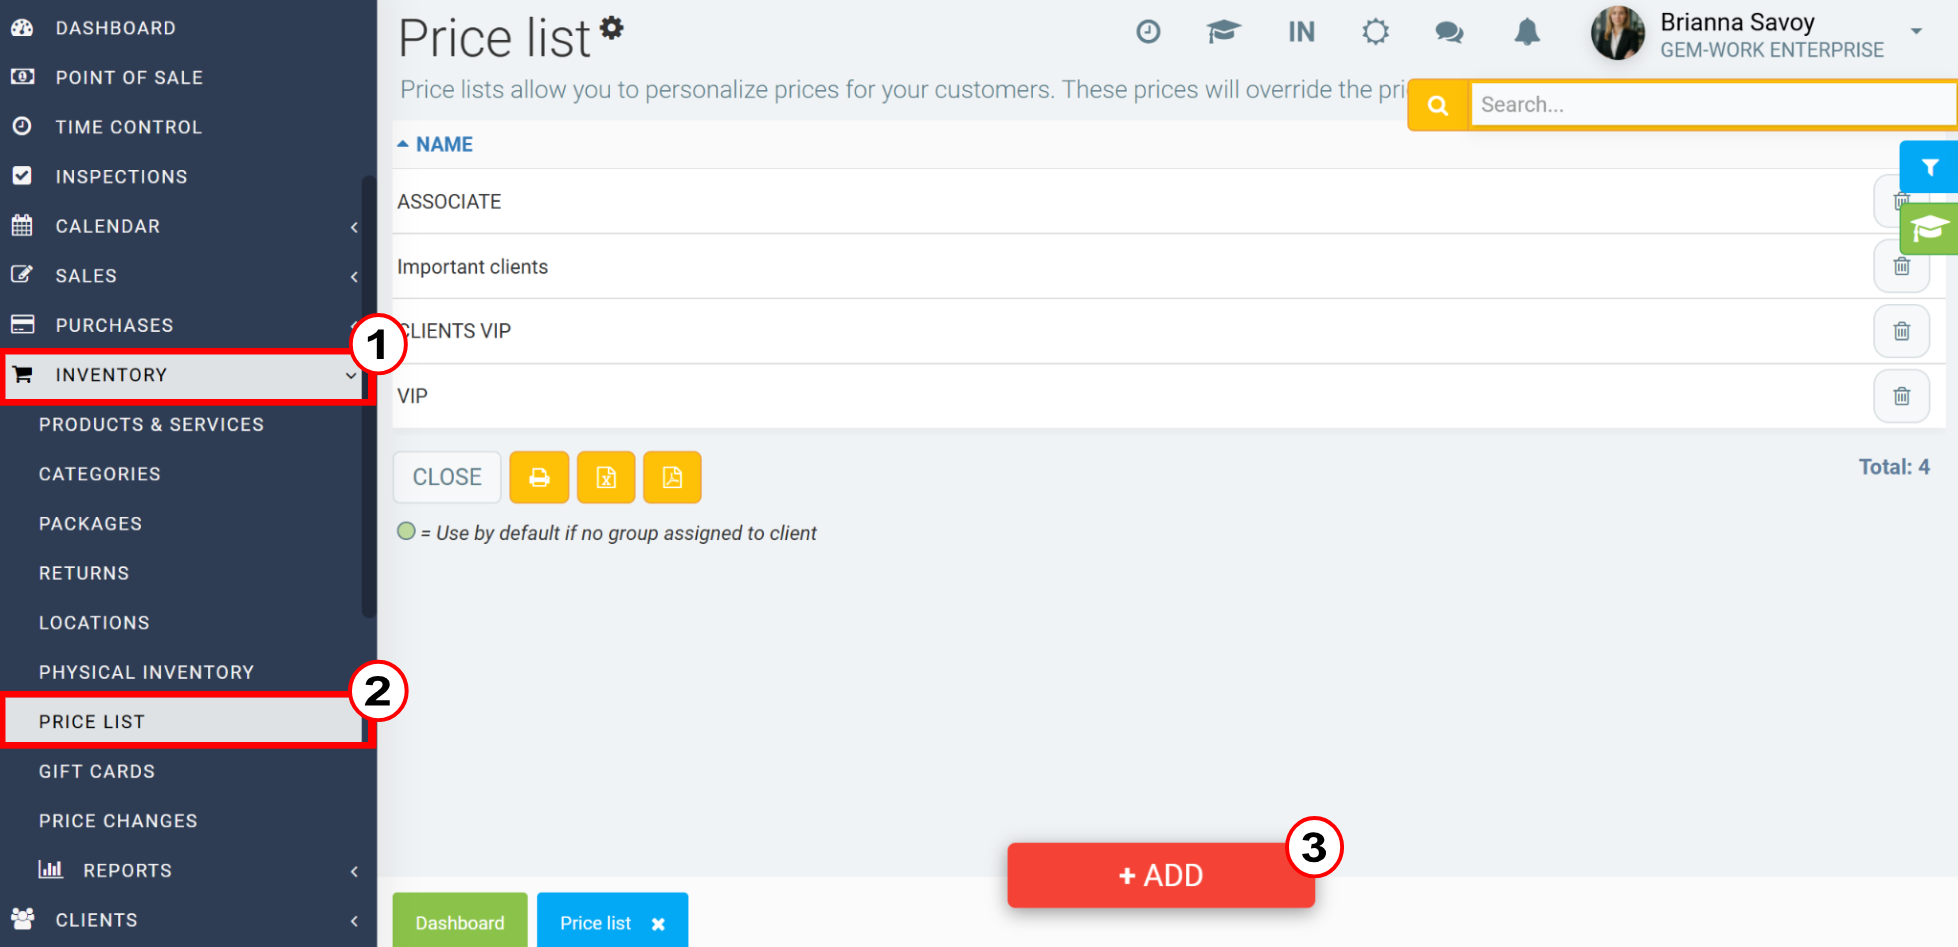The image size is (1958, 947).
Task: Open Returns submenu item
Action: (x=84, y=573)
